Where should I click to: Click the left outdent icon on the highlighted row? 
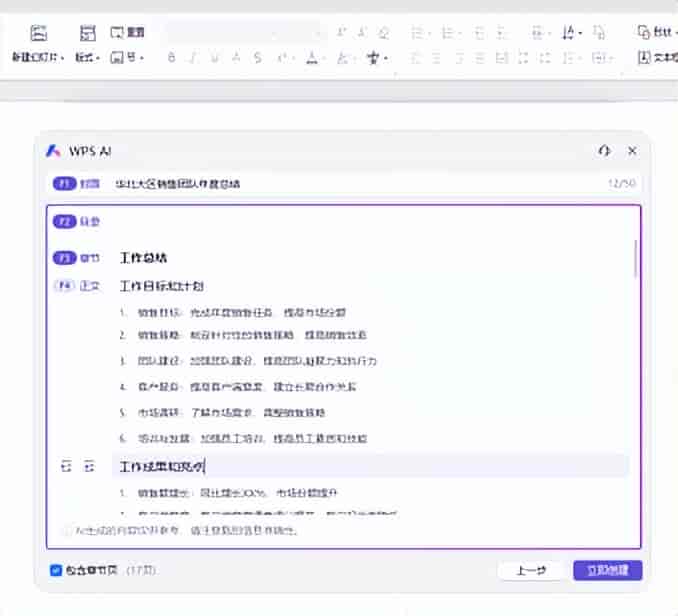tap(66, 466)
